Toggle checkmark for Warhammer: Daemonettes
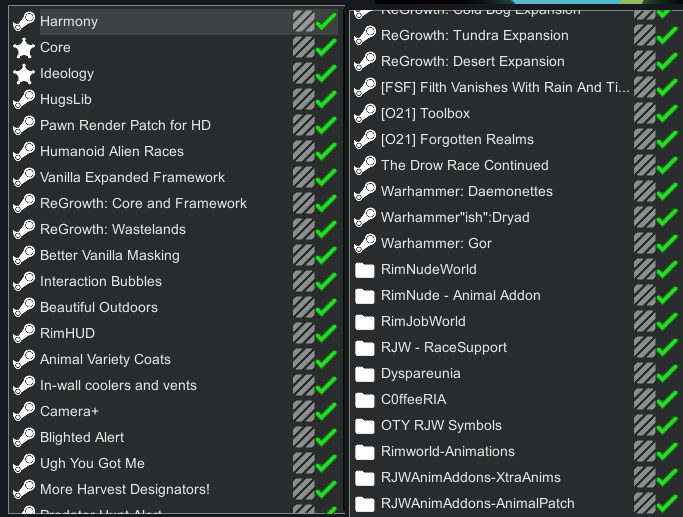683x517 pixels. (x=667, y=191)
